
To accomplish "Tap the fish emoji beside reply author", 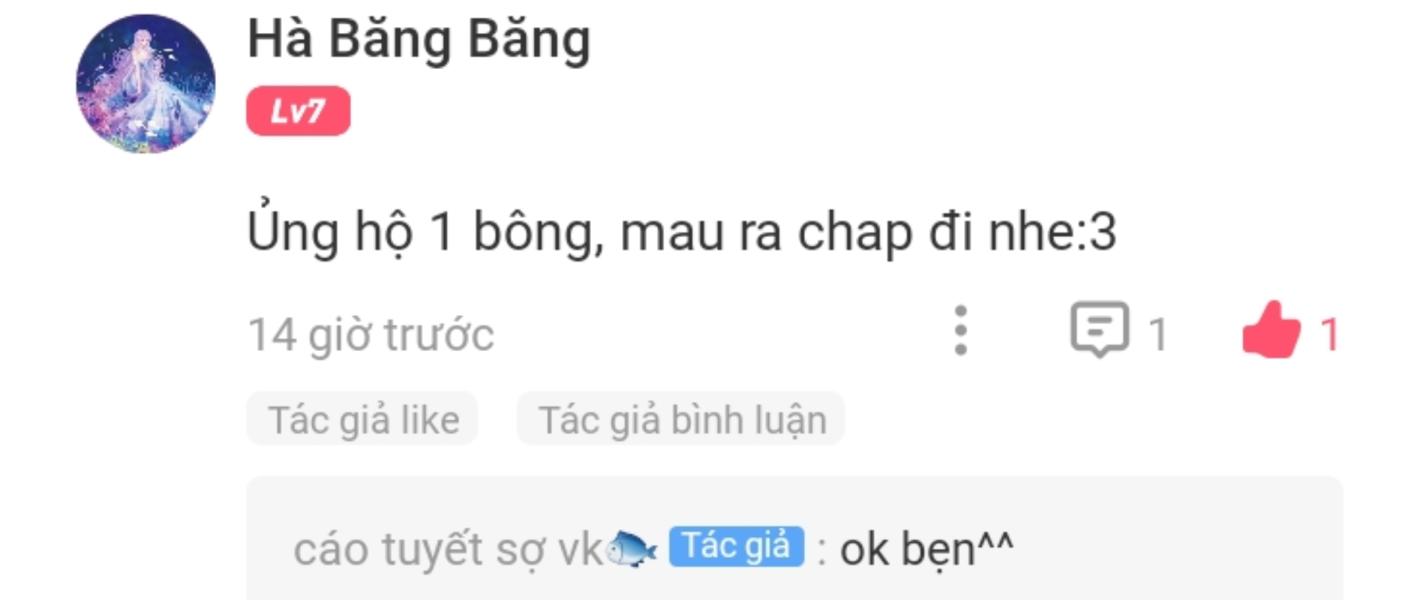I will 632,549.
